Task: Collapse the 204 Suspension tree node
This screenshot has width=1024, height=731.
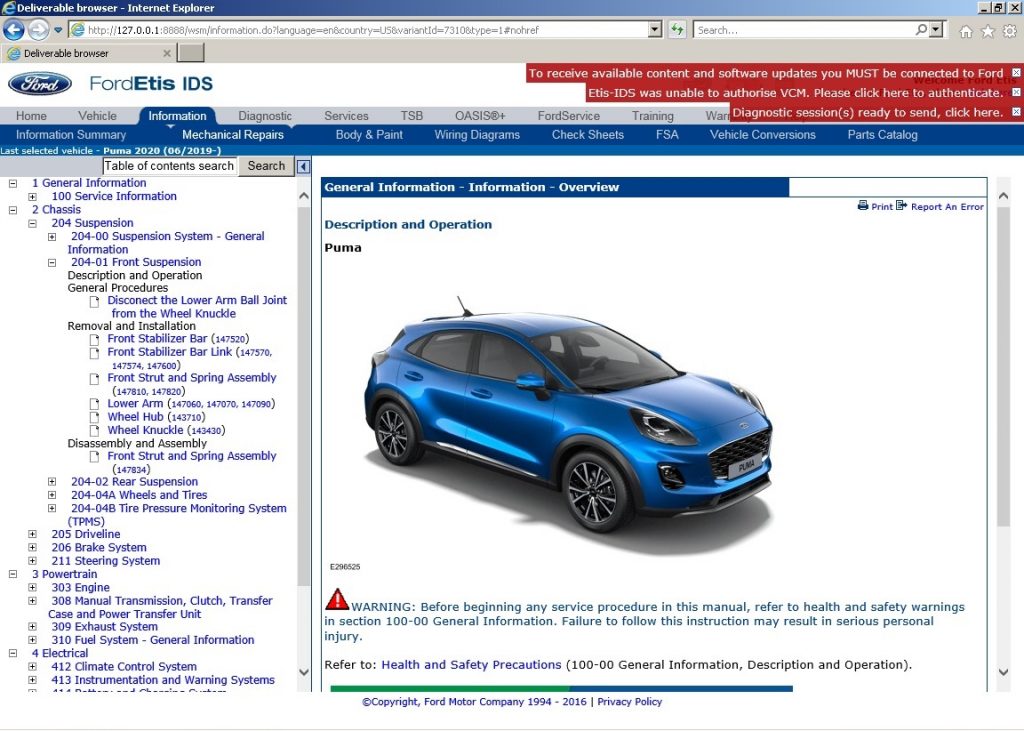Action: (33, 223)
